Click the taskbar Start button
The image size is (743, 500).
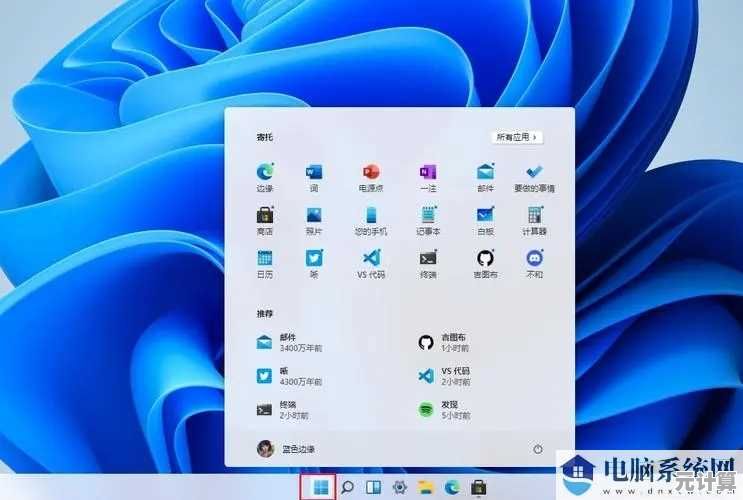click(x=321, y=487)
